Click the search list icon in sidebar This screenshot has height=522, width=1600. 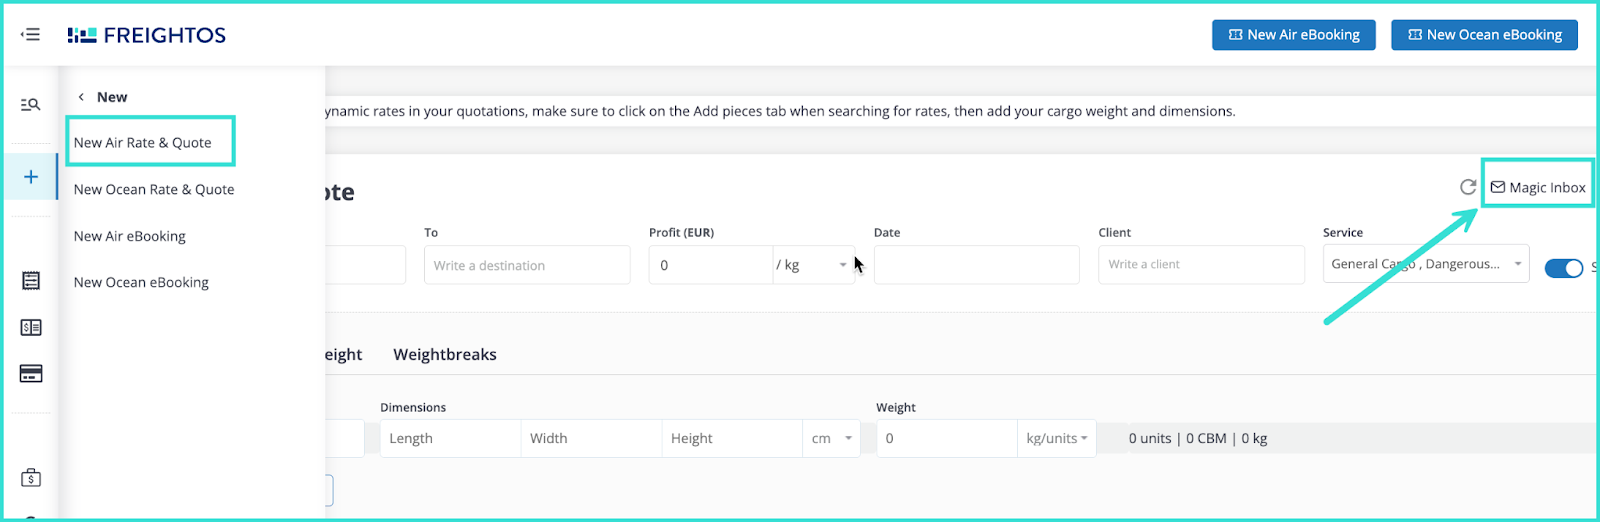pos(31,105)
